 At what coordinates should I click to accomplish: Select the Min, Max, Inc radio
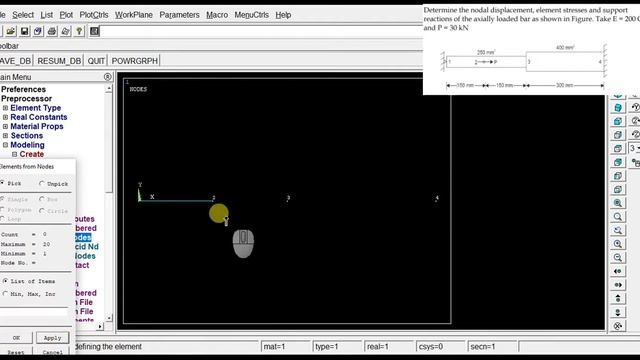click(5, 293)
